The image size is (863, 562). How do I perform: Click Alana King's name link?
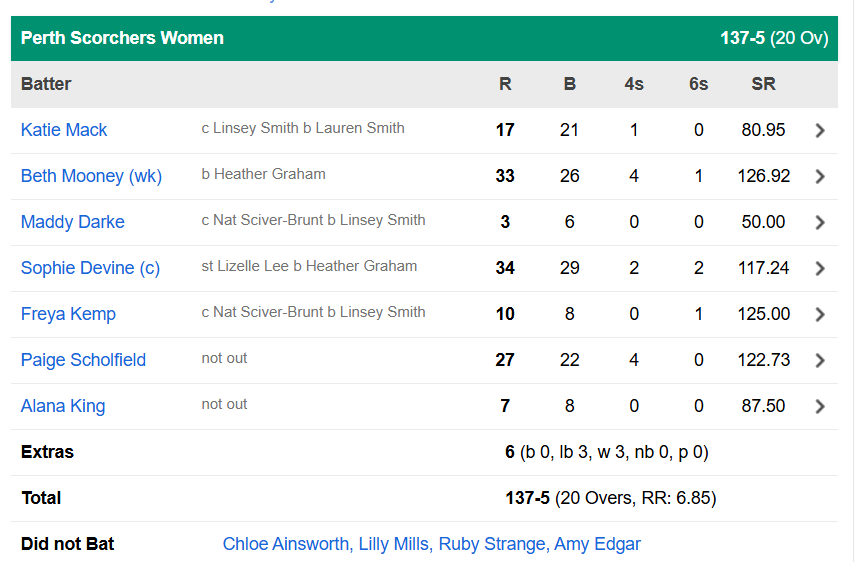(63, 406)
